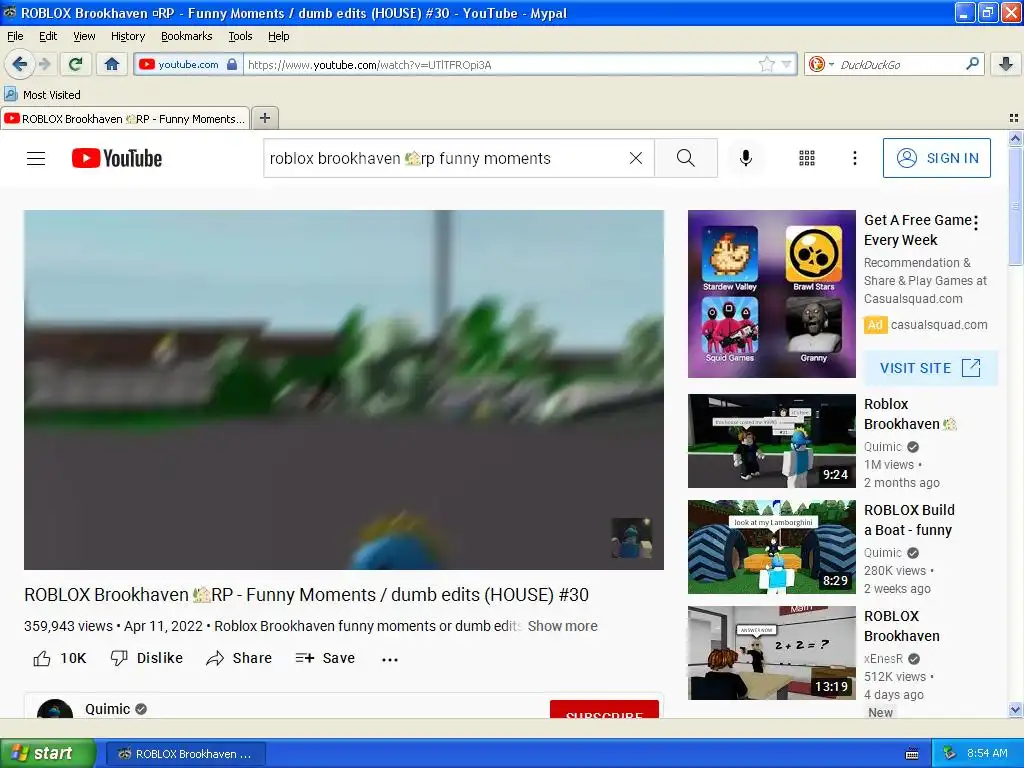Reload the current page
This screenshot has width=1024, height=768.
click(75, 64)
